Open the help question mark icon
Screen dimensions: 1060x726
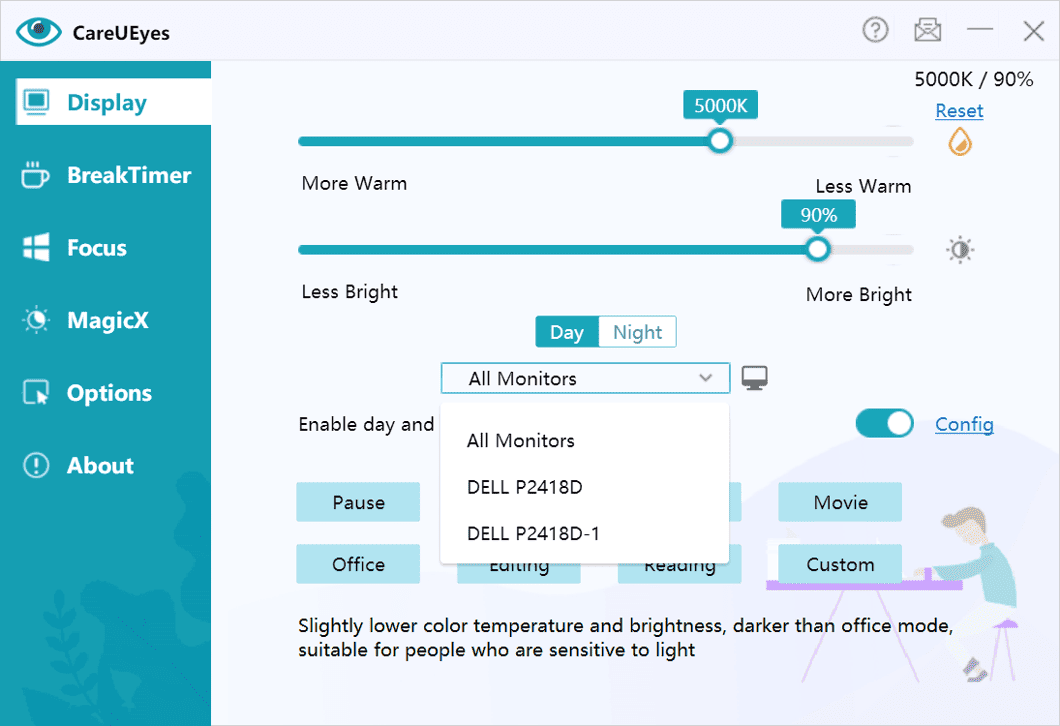(x=875, y=29)
